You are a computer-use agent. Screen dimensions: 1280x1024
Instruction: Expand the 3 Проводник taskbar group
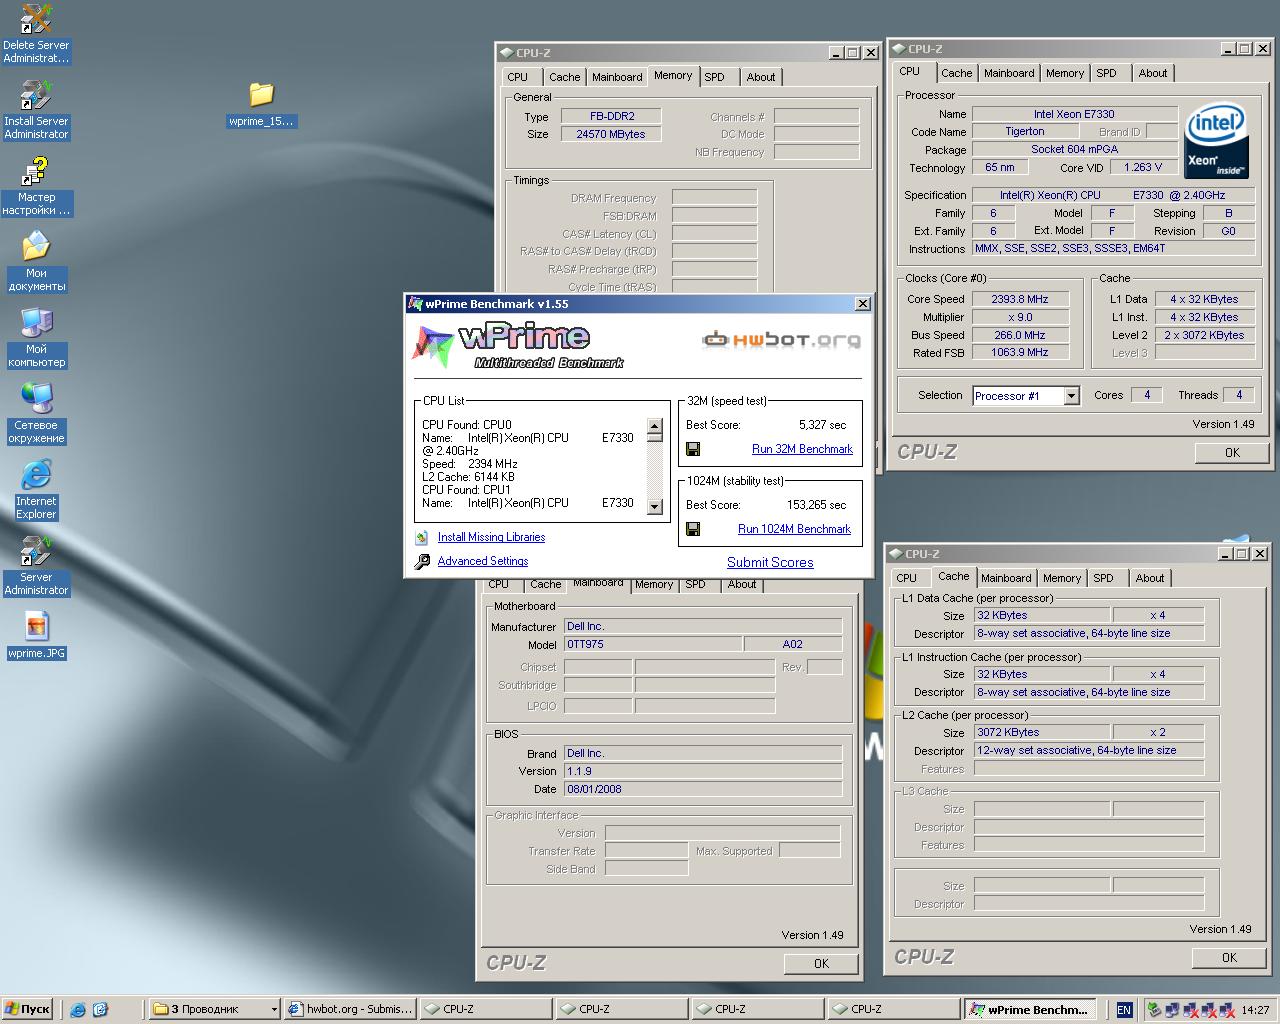[212, 1009]
